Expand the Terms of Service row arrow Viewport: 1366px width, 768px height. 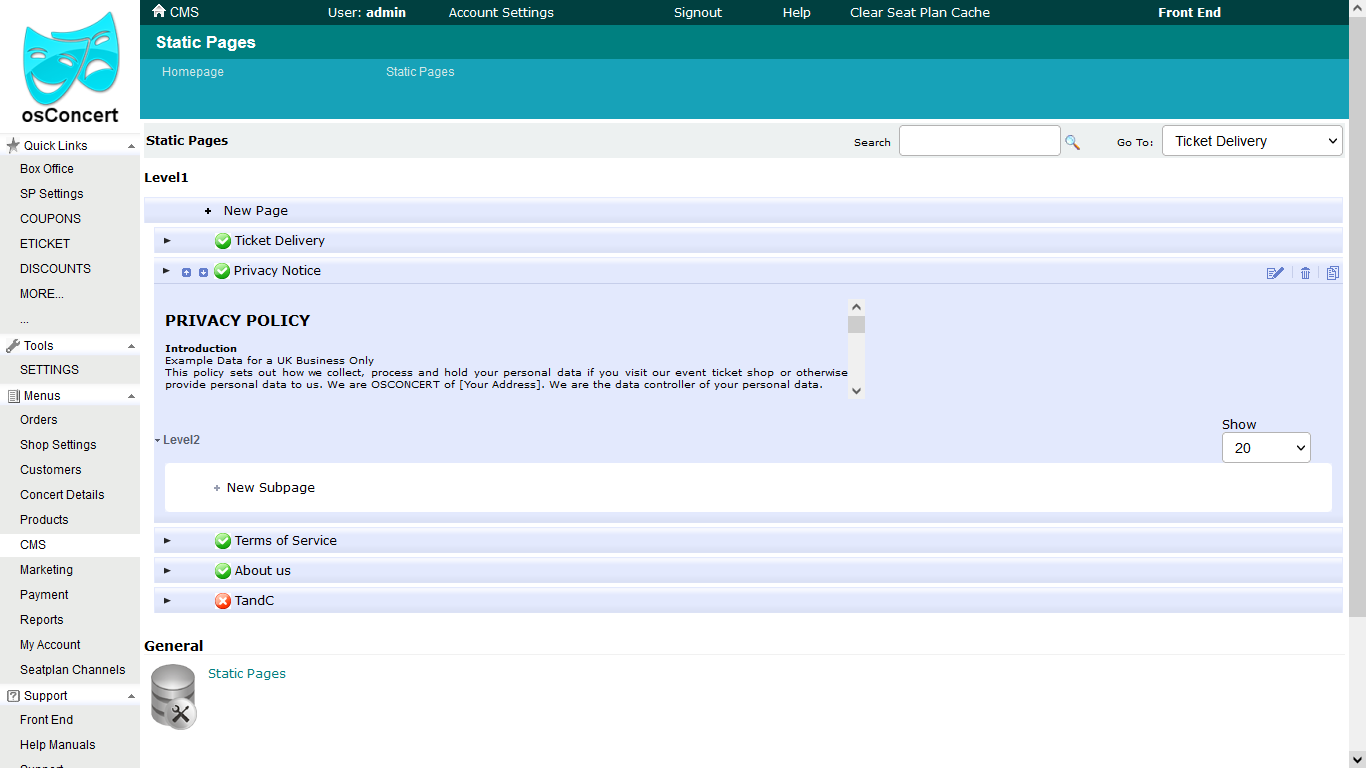(x=167, y=541)
